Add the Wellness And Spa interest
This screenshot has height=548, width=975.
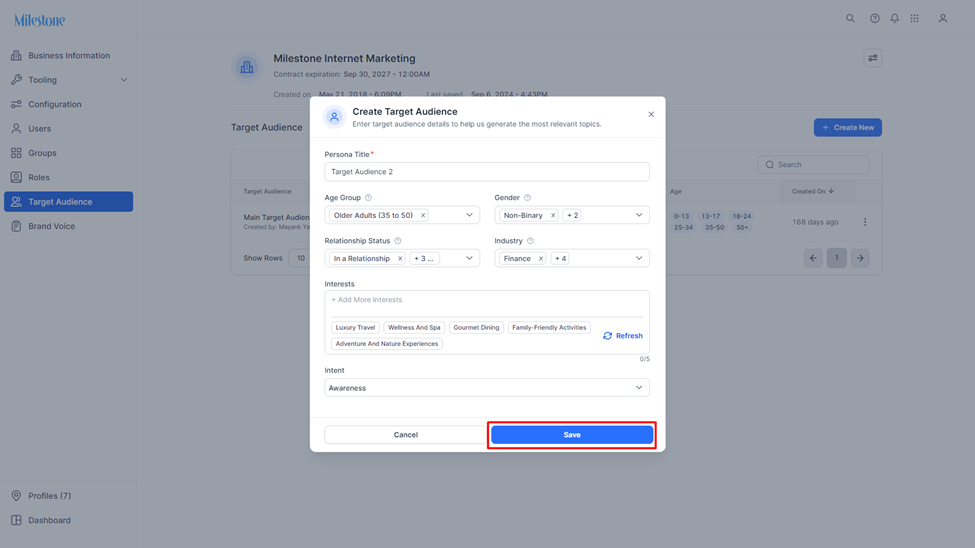point(414,328)
